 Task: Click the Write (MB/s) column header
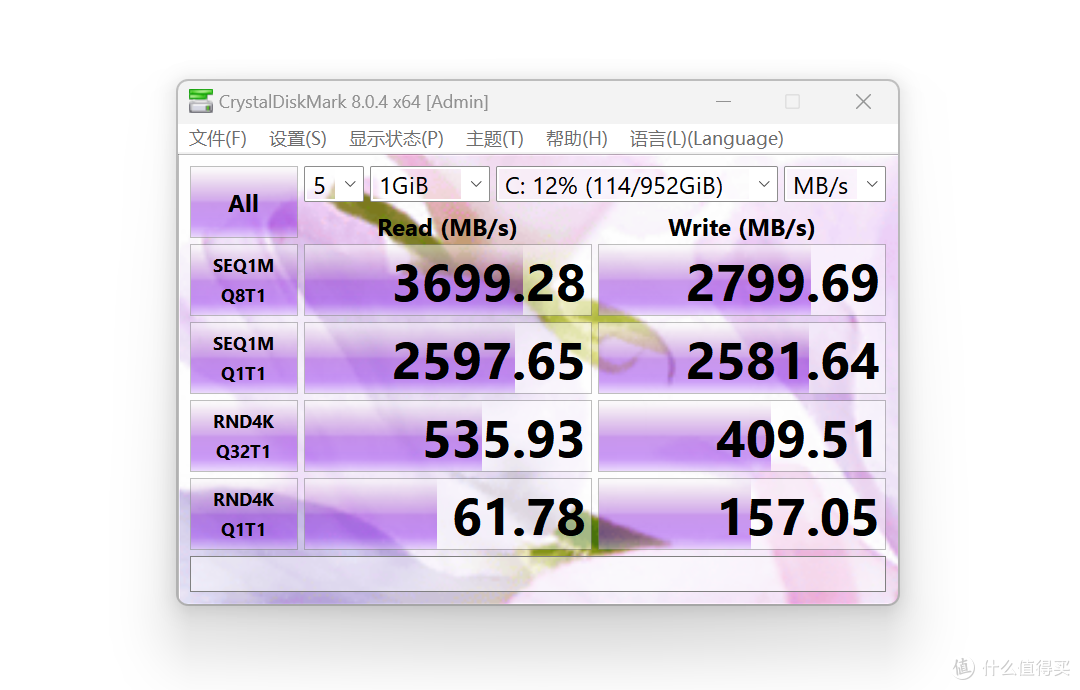coord(742,228)
